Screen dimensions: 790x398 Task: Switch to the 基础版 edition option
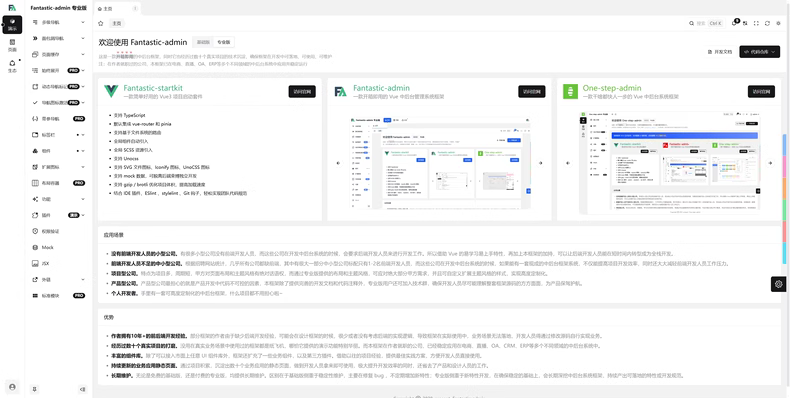click(x=203, y=42)
